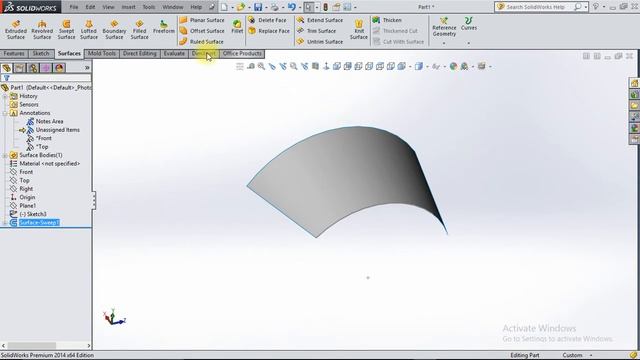Click the feature tree filter field

[x=46, y=78]
